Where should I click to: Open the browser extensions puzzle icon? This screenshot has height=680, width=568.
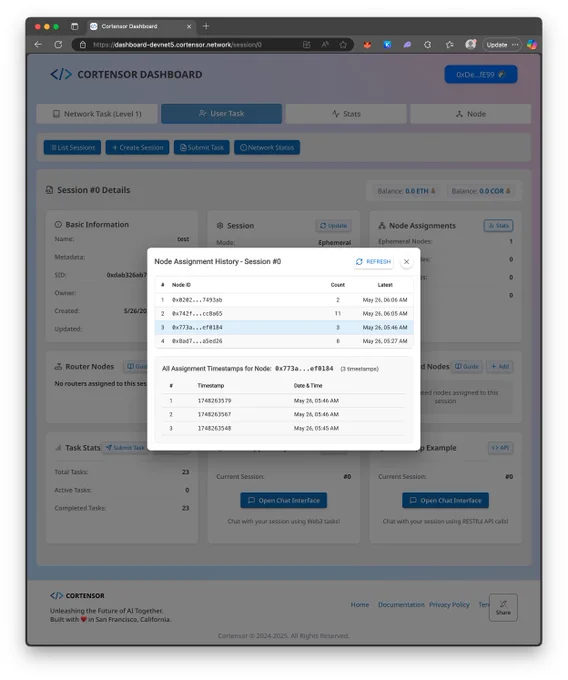(x=428, y=44)
